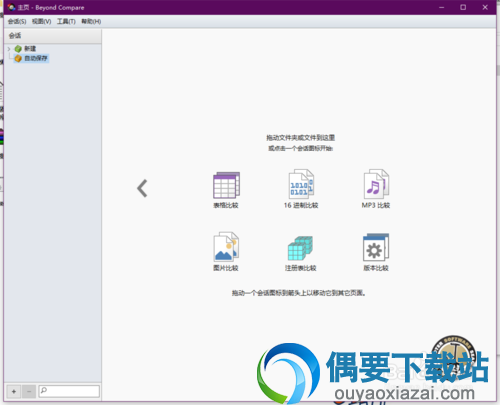Remove session with the minus button
This screenshot has height=405, width=500.
[x=29, y=391]
